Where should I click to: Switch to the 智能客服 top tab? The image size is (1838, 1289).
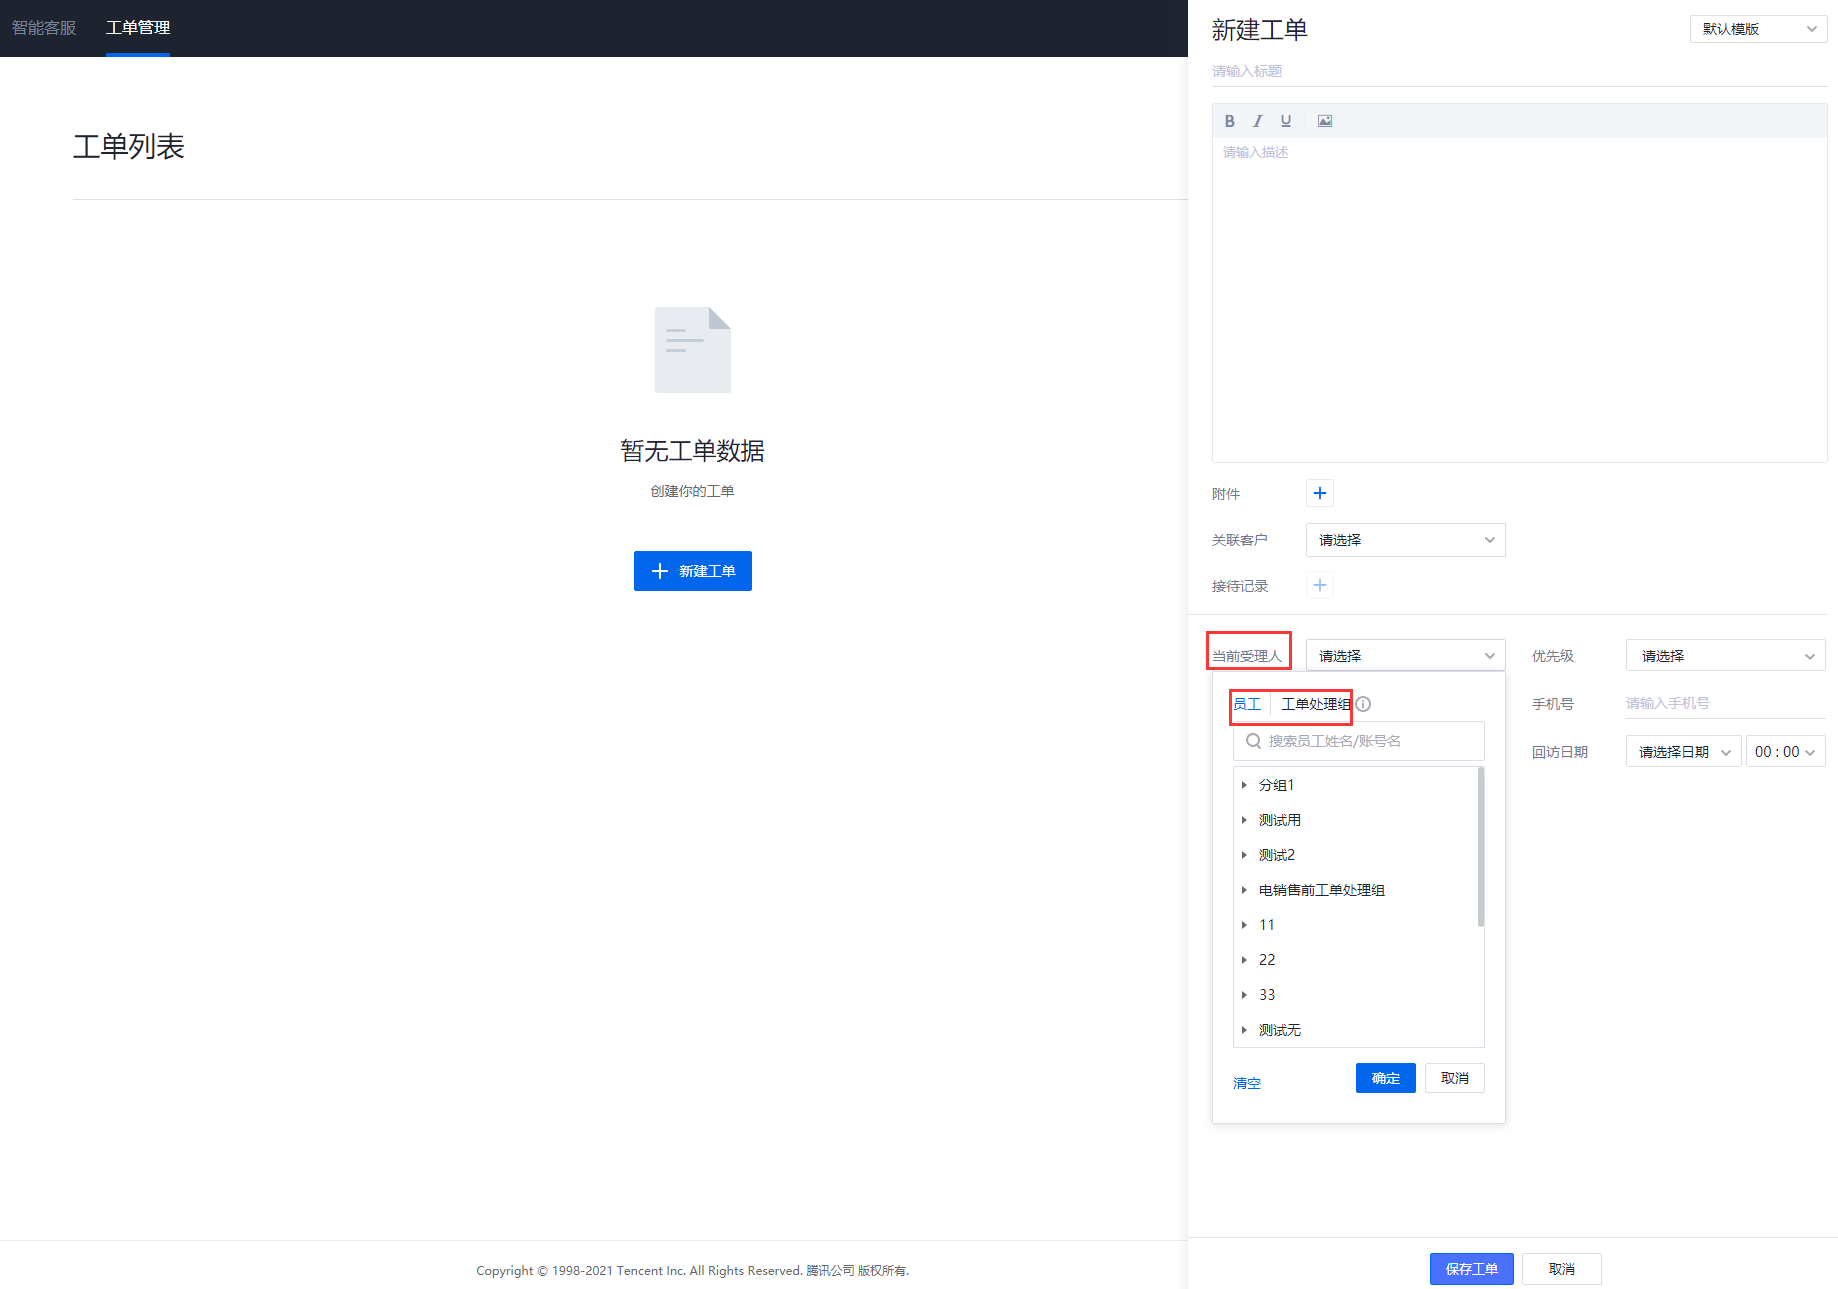pyautogui.click(x=44, y=28)
